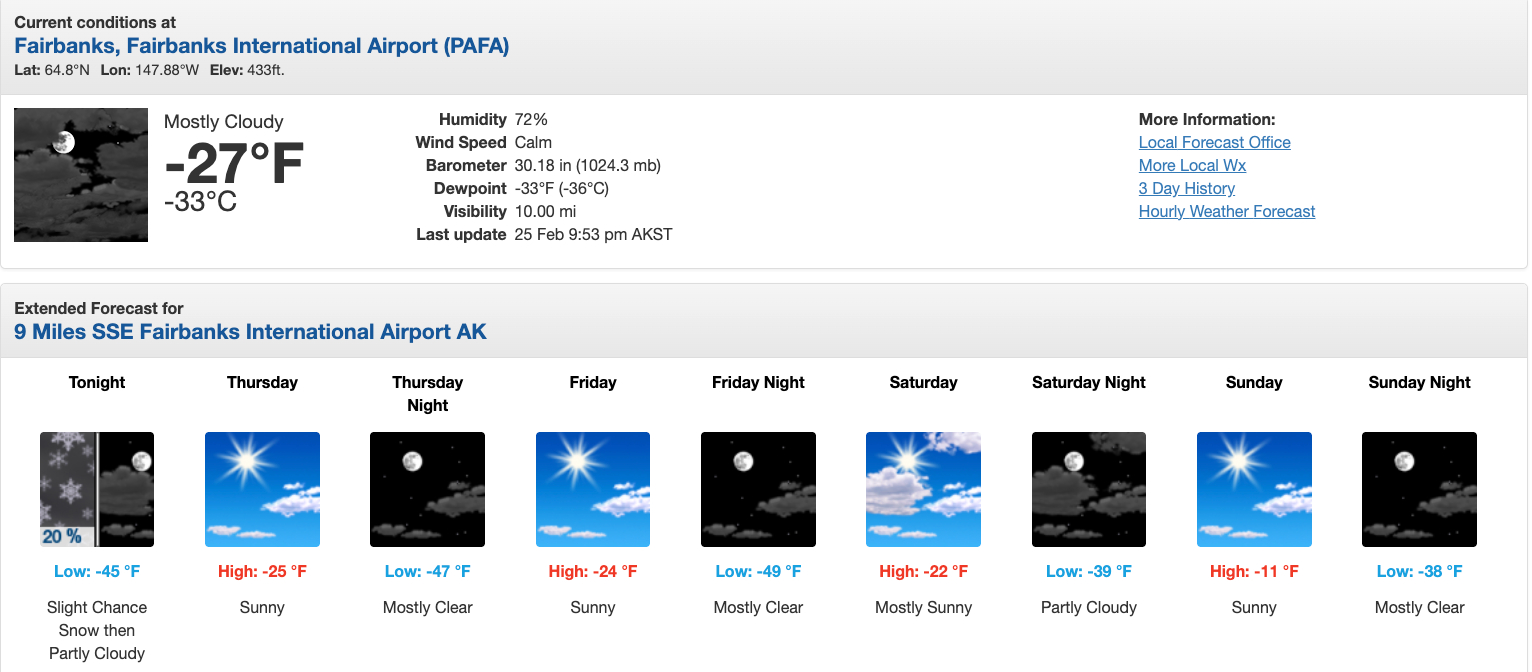Open the More Local Wx link
This screenshot has height=672, width=1532.
click(x=1192, y=165)
